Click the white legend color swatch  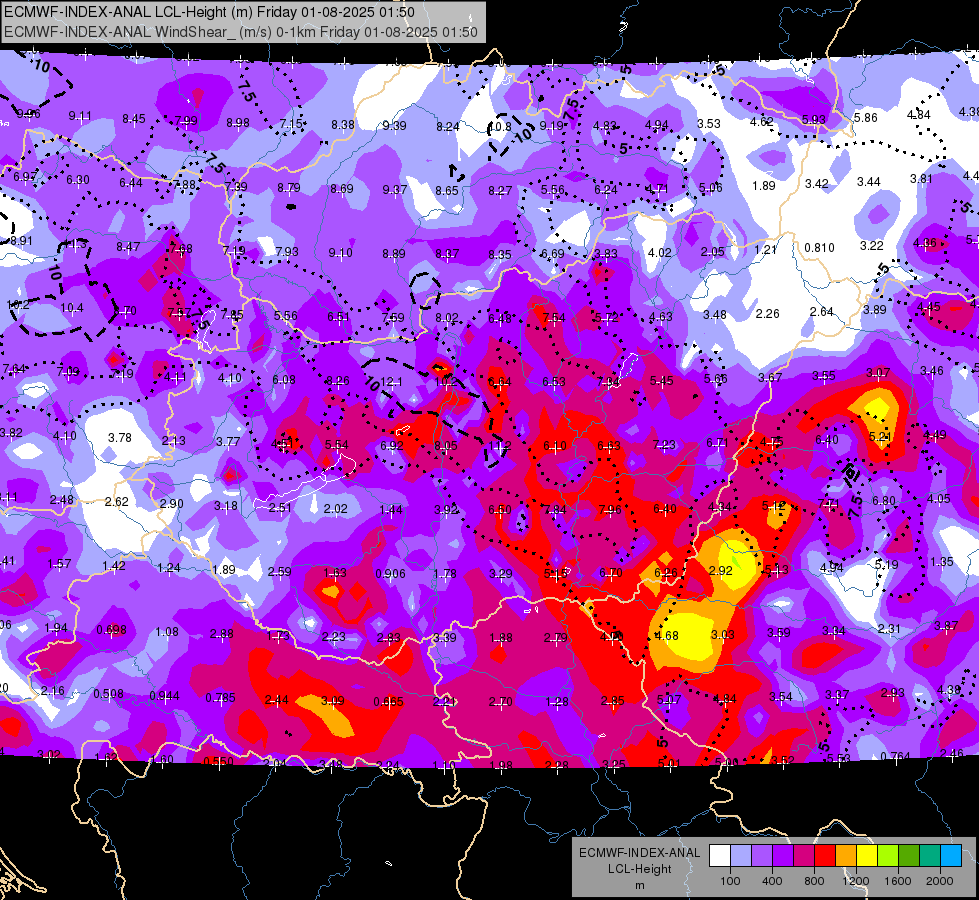[719, 856]
